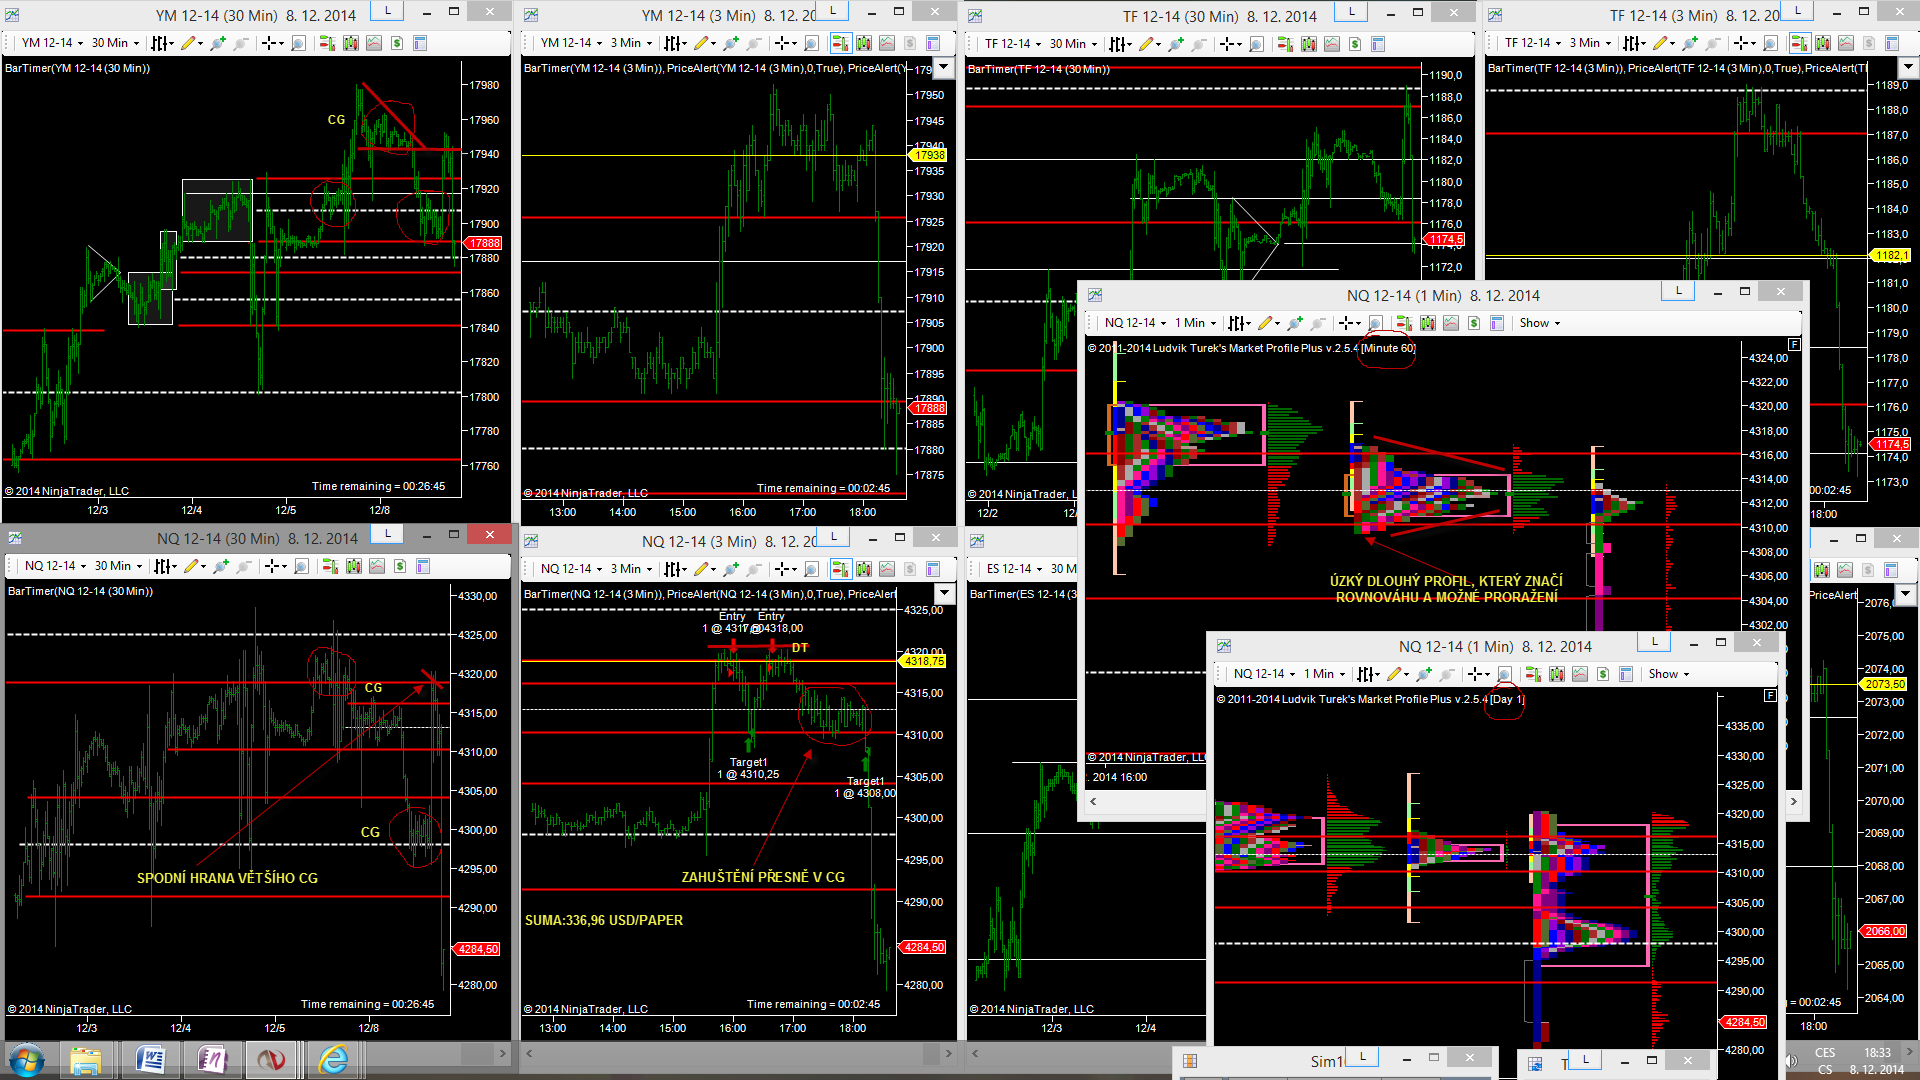Open Properties icon in NQ 30 Min toolbar
This screenshot has width=1920, height=1080.
(423, 567)
